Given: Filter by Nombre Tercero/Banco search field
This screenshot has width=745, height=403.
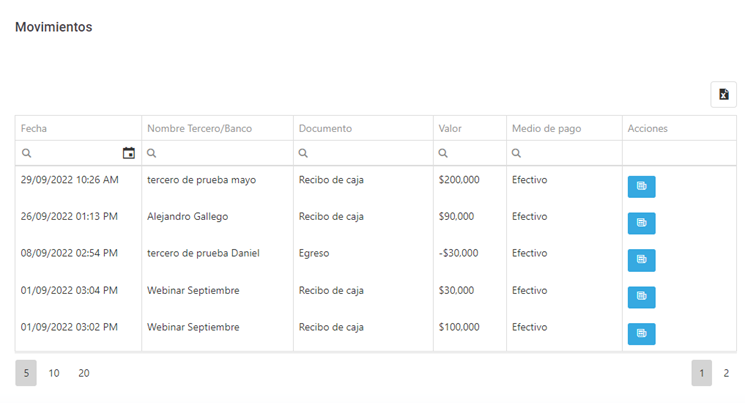Looking at the screenshot, I should [217, 153].
